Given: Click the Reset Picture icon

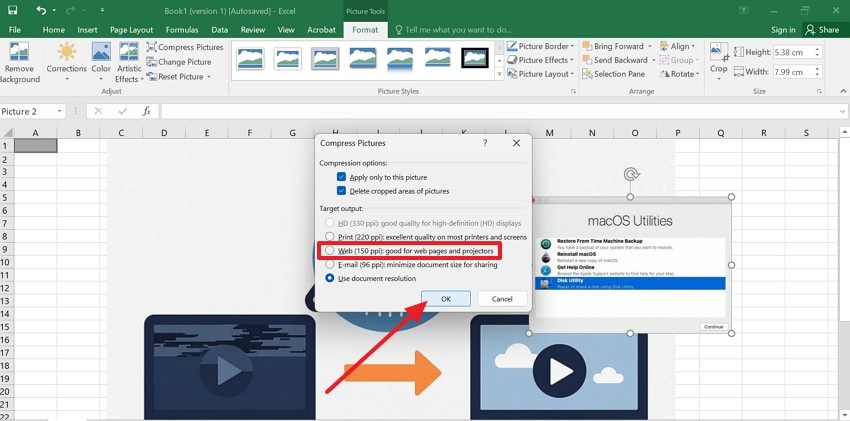Looking at the screenshot, I should click(151, 76).
